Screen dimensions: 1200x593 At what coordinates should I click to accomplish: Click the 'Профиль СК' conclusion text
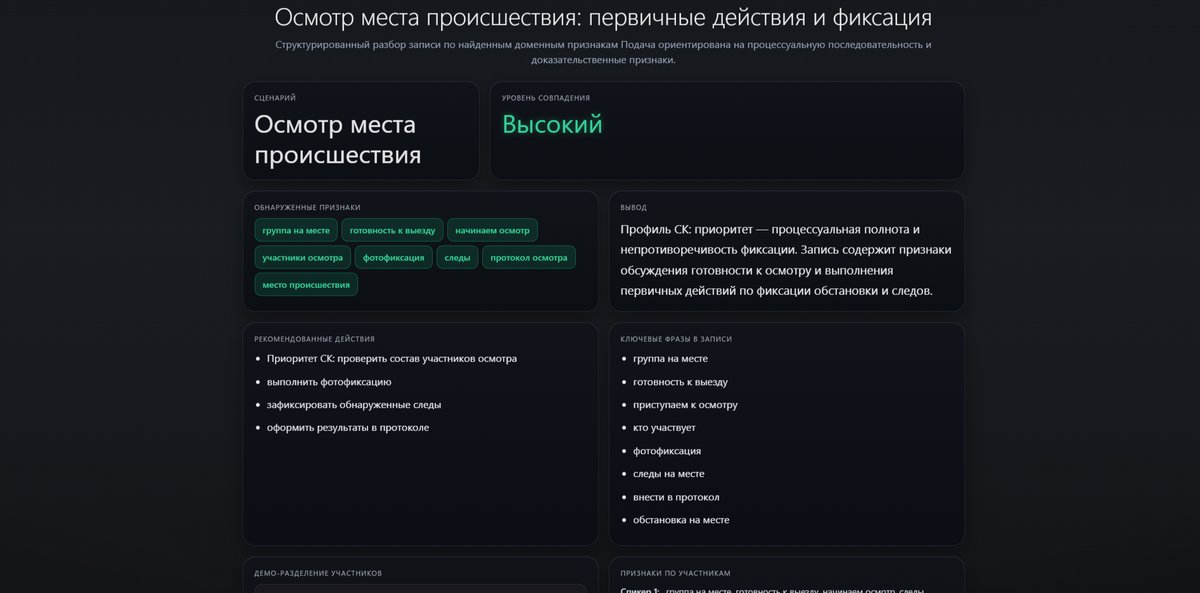pyautogui.click(x=785, y=260)
